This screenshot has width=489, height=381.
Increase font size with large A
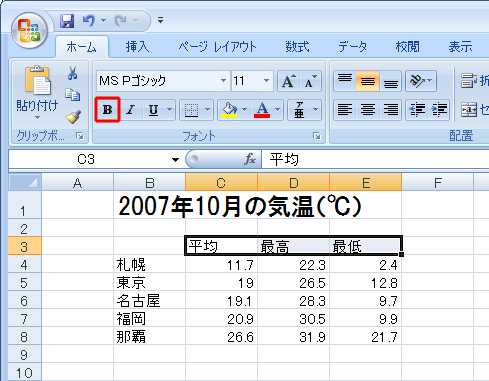tap(288, 81)
